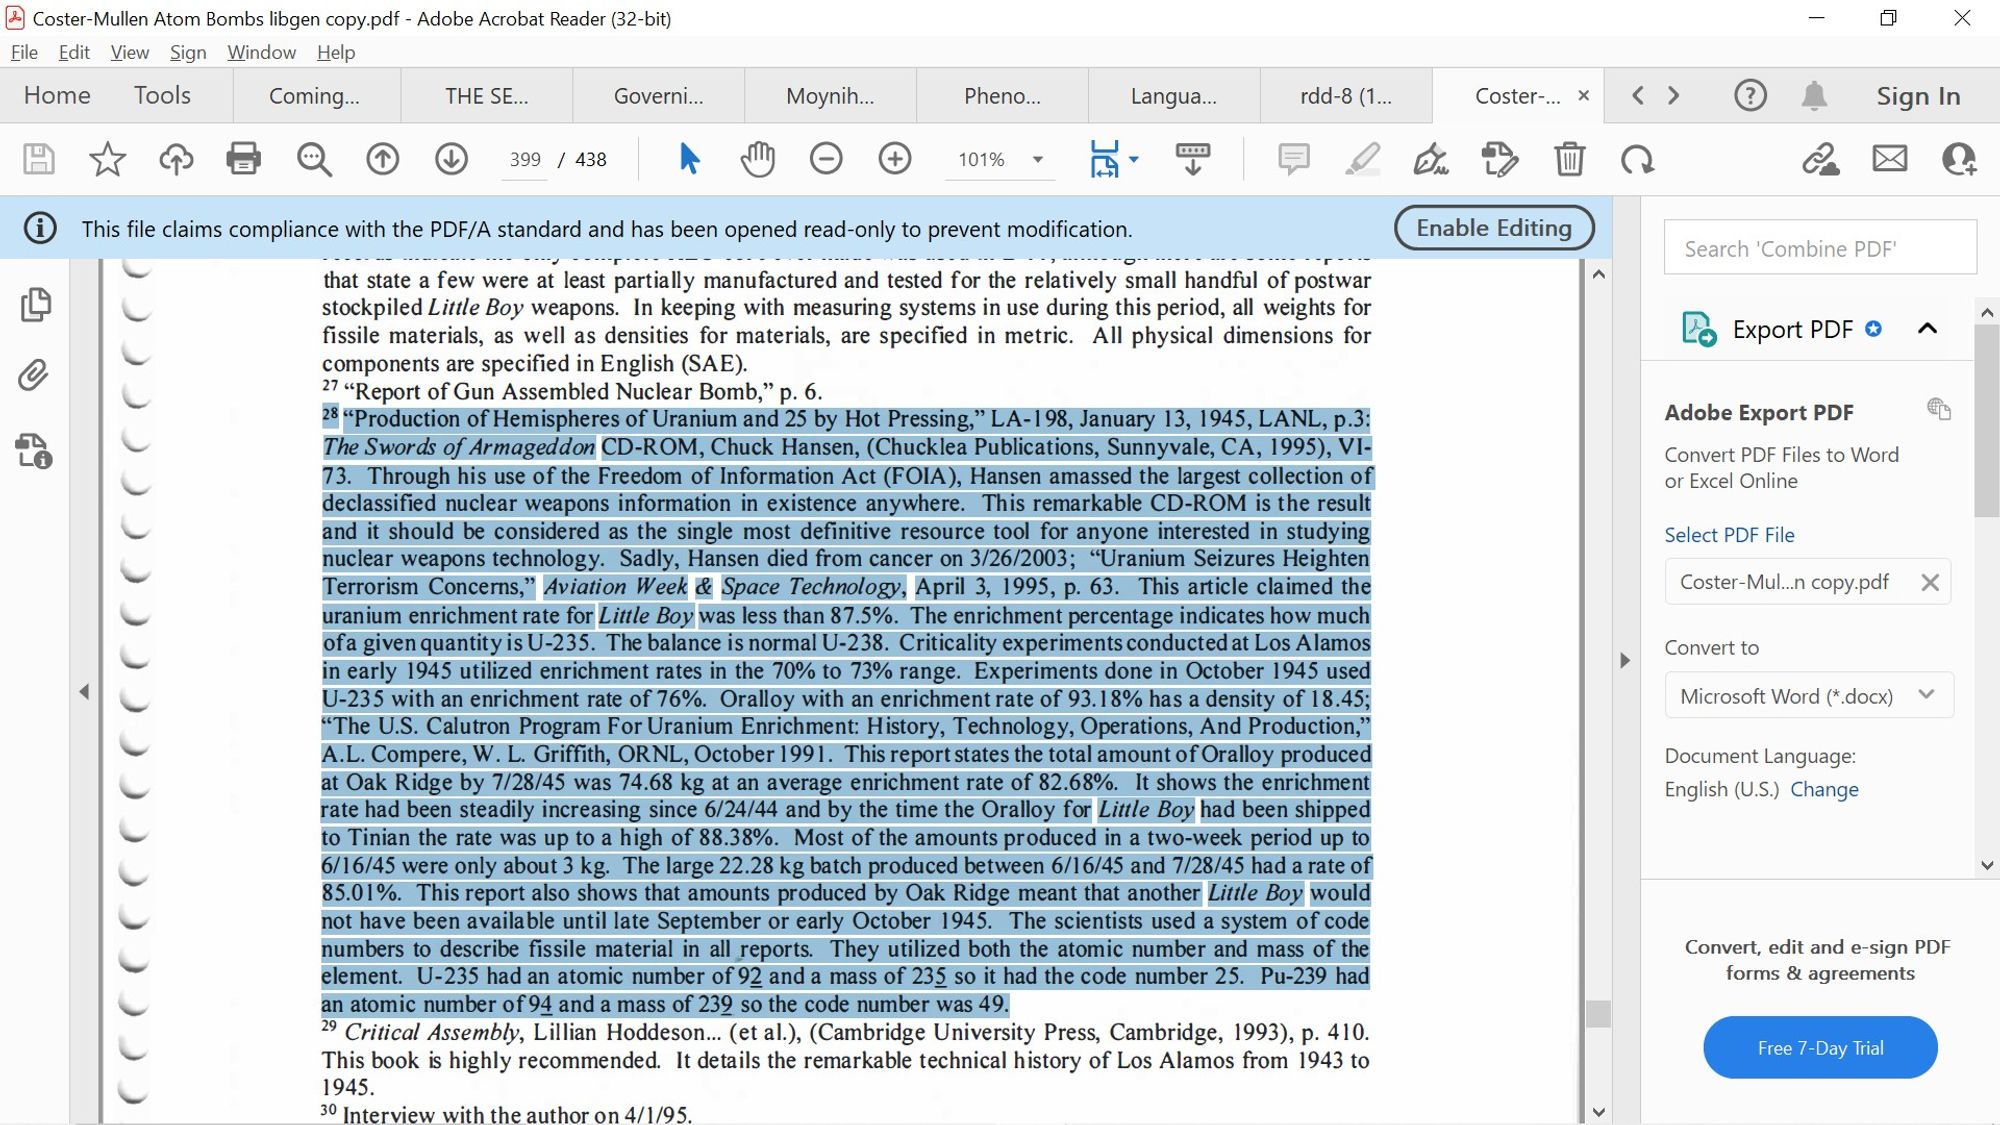Open the find text magnifier tool
The height and width of the screenshot is (1125, 2000).
tap(314, 159)
